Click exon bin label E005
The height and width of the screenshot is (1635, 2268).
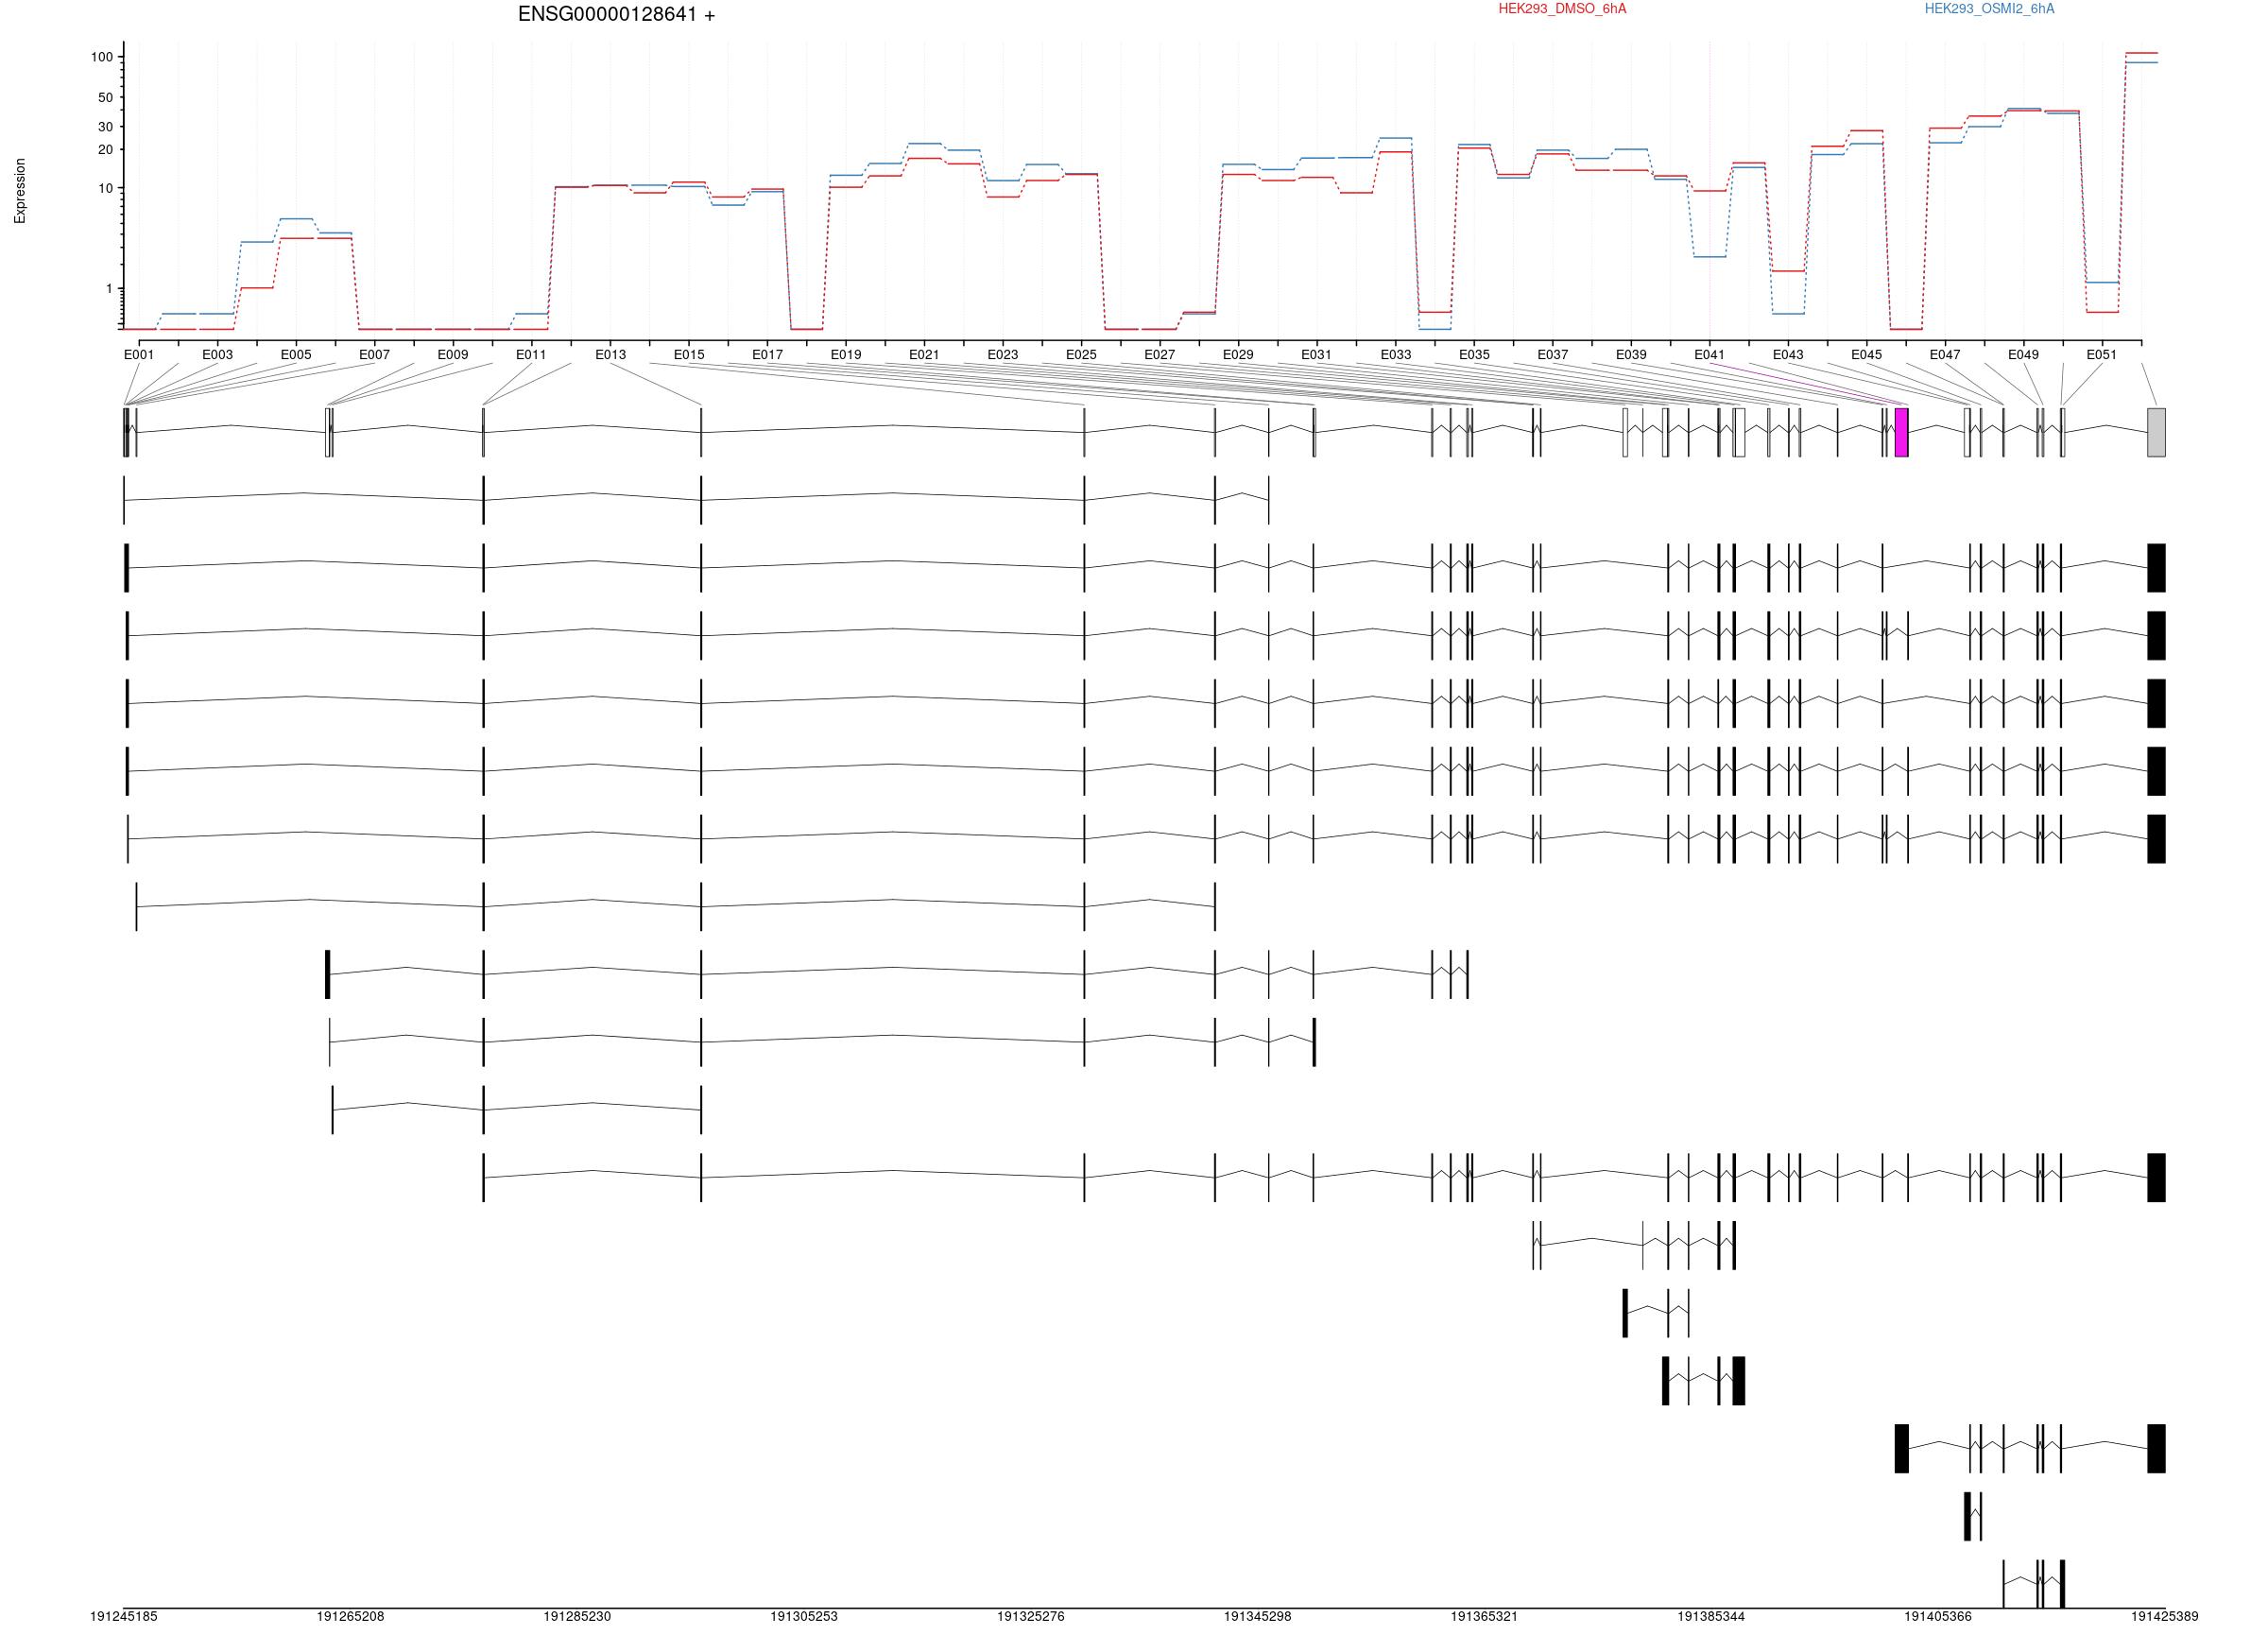pyautogui.click(x=296, y=355)
